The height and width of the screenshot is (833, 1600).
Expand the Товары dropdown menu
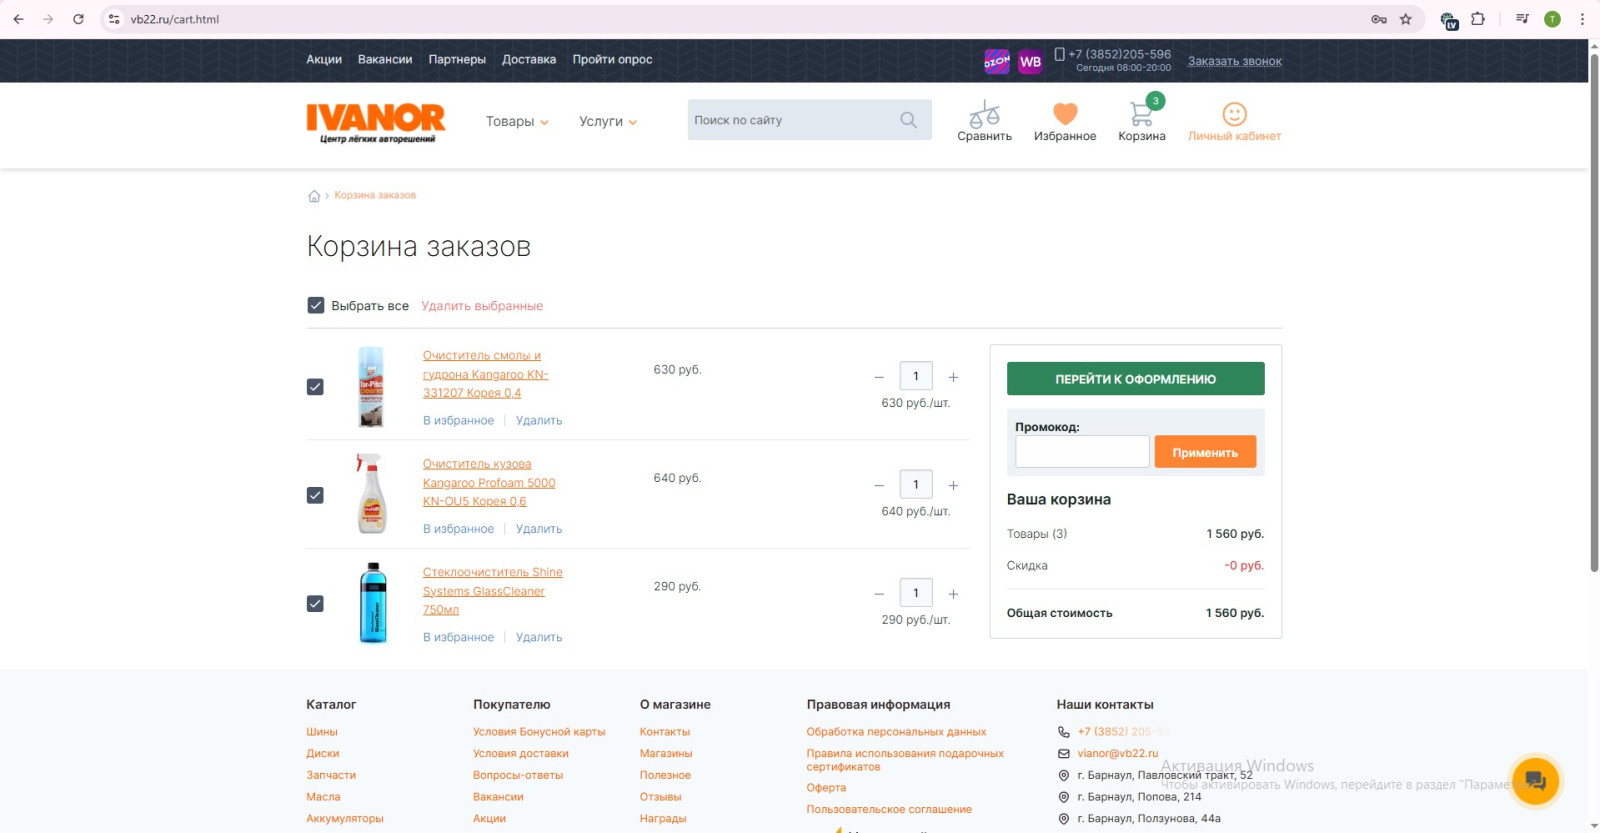point(517,122)
